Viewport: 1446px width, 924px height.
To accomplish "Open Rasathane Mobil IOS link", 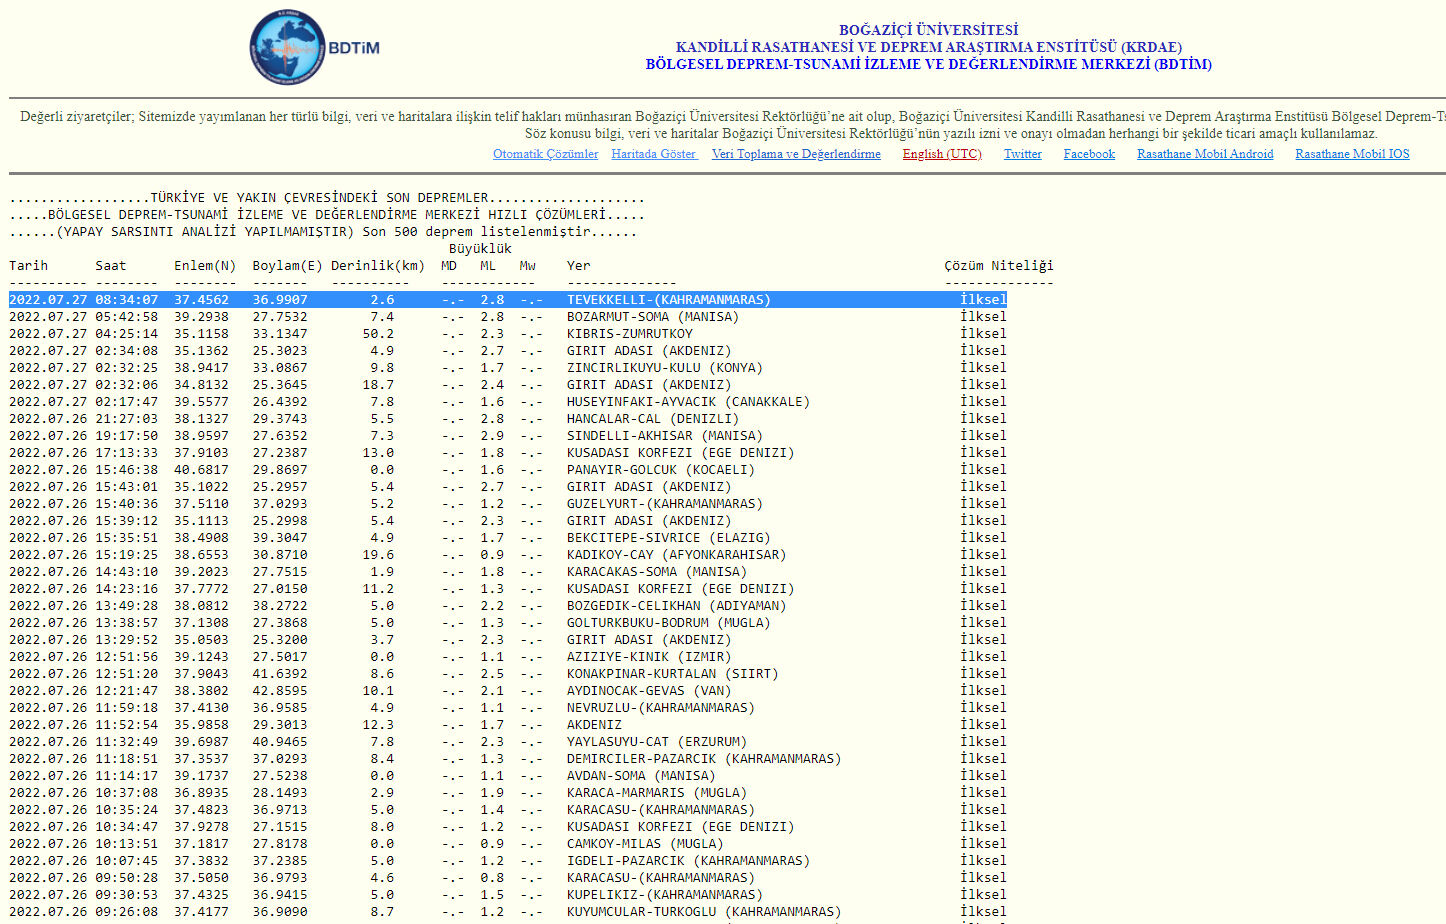I will pyautogui.click(x=1352, y=154).
